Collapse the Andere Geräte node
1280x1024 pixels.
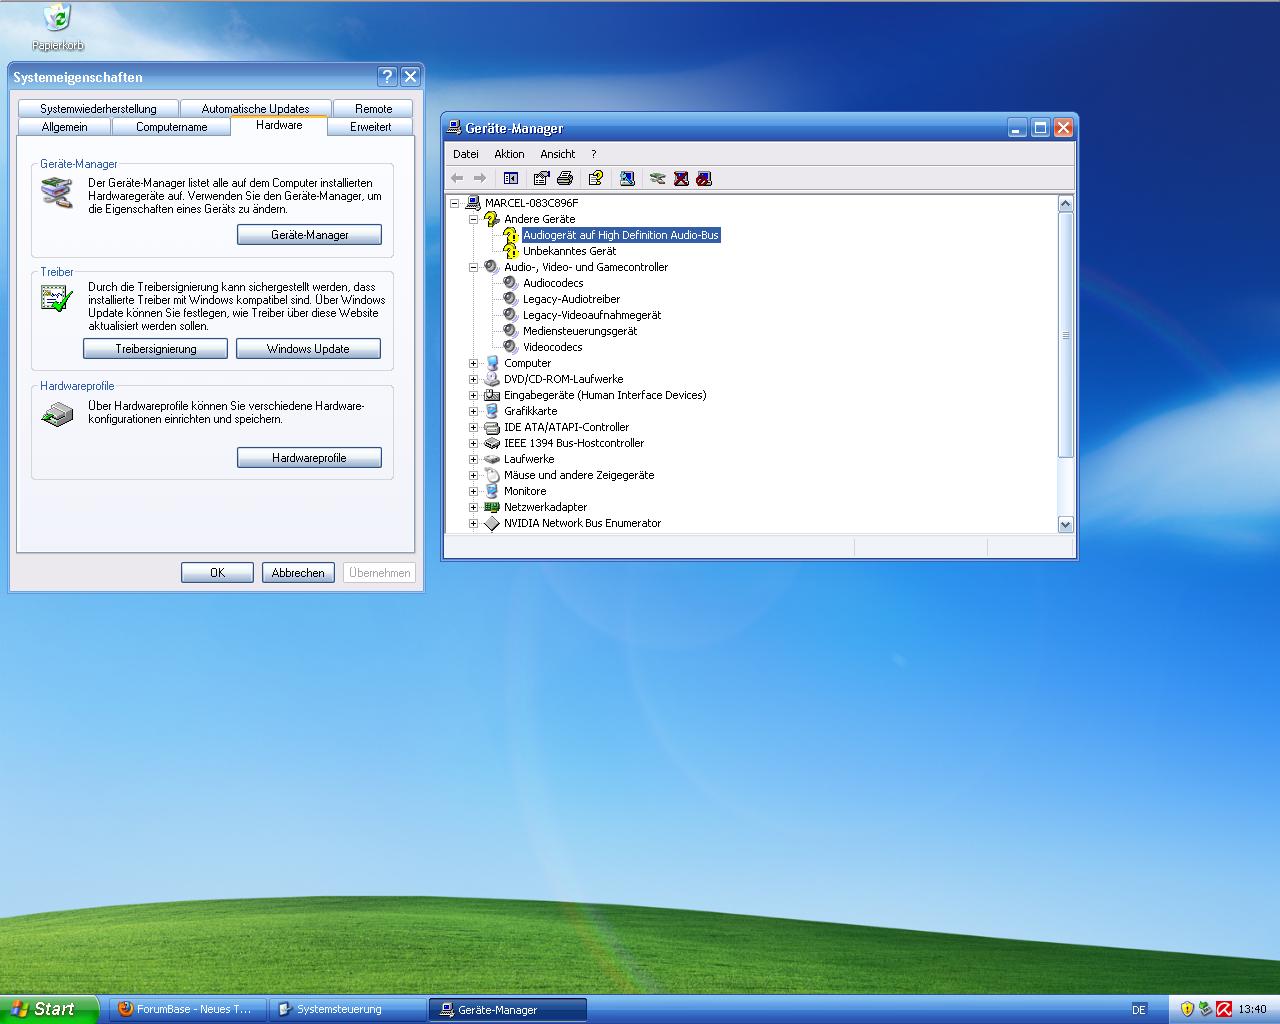pyautogui.click(x=473, y=219)
